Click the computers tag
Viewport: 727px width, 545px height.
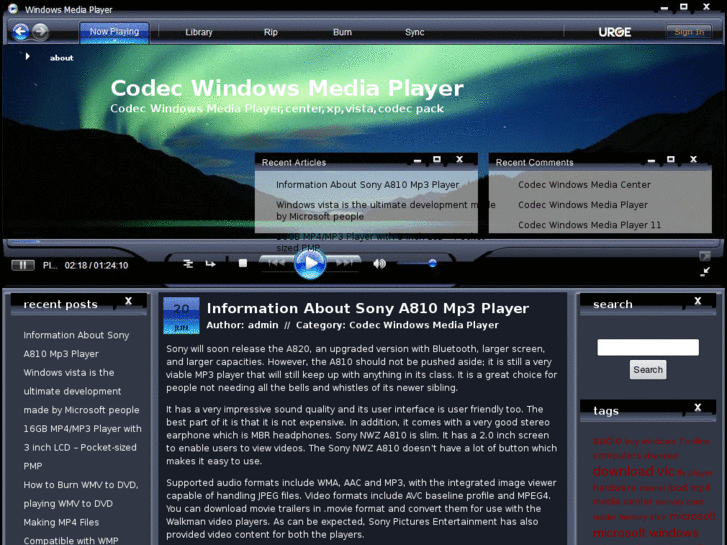click(x=617, y=455)
